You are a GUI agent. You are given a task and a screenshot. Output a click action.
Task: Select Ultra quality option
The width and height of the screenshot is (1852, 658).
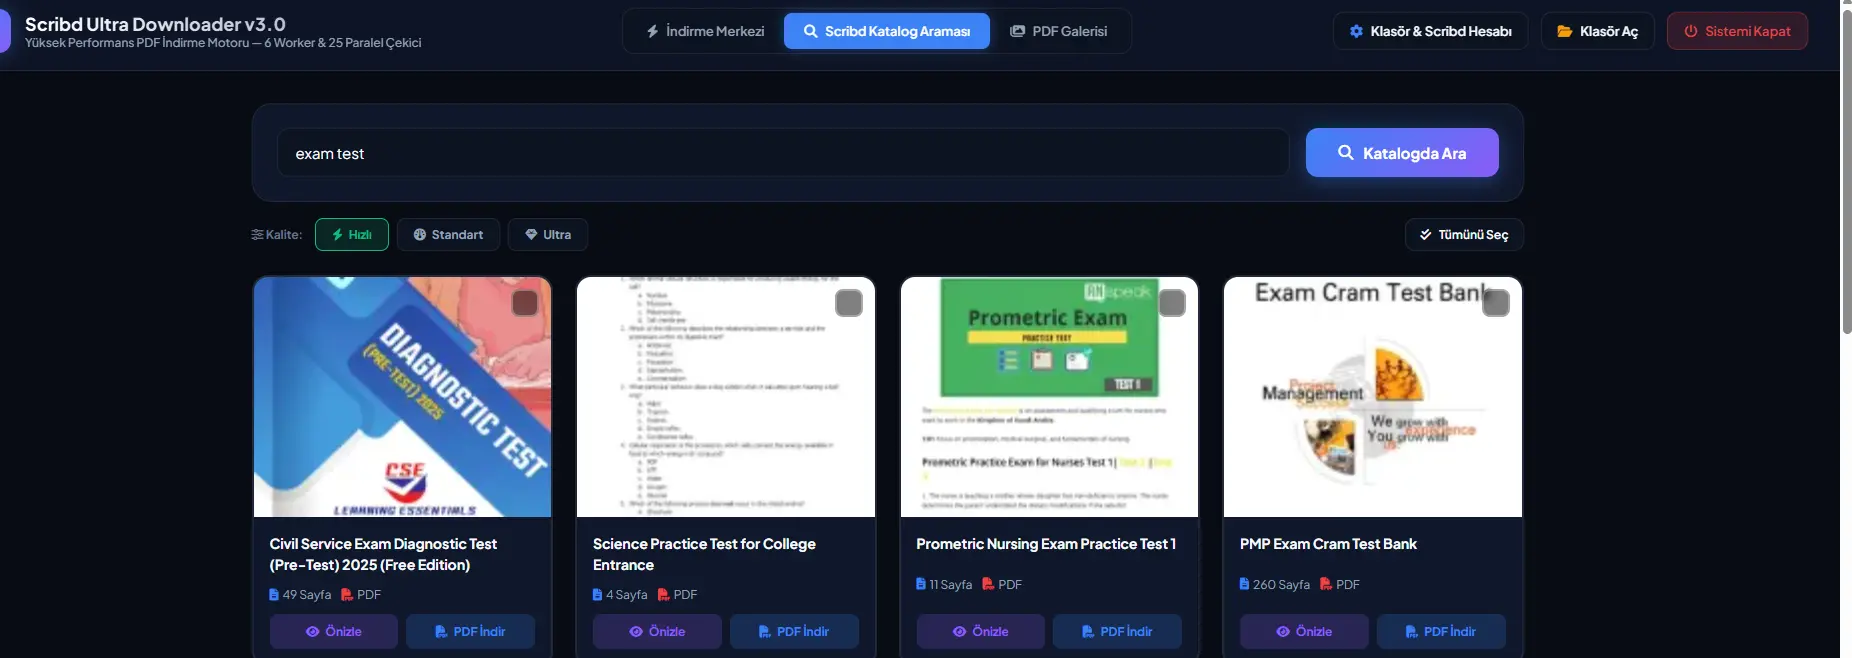pyautogui.click(x=548, y=234)
